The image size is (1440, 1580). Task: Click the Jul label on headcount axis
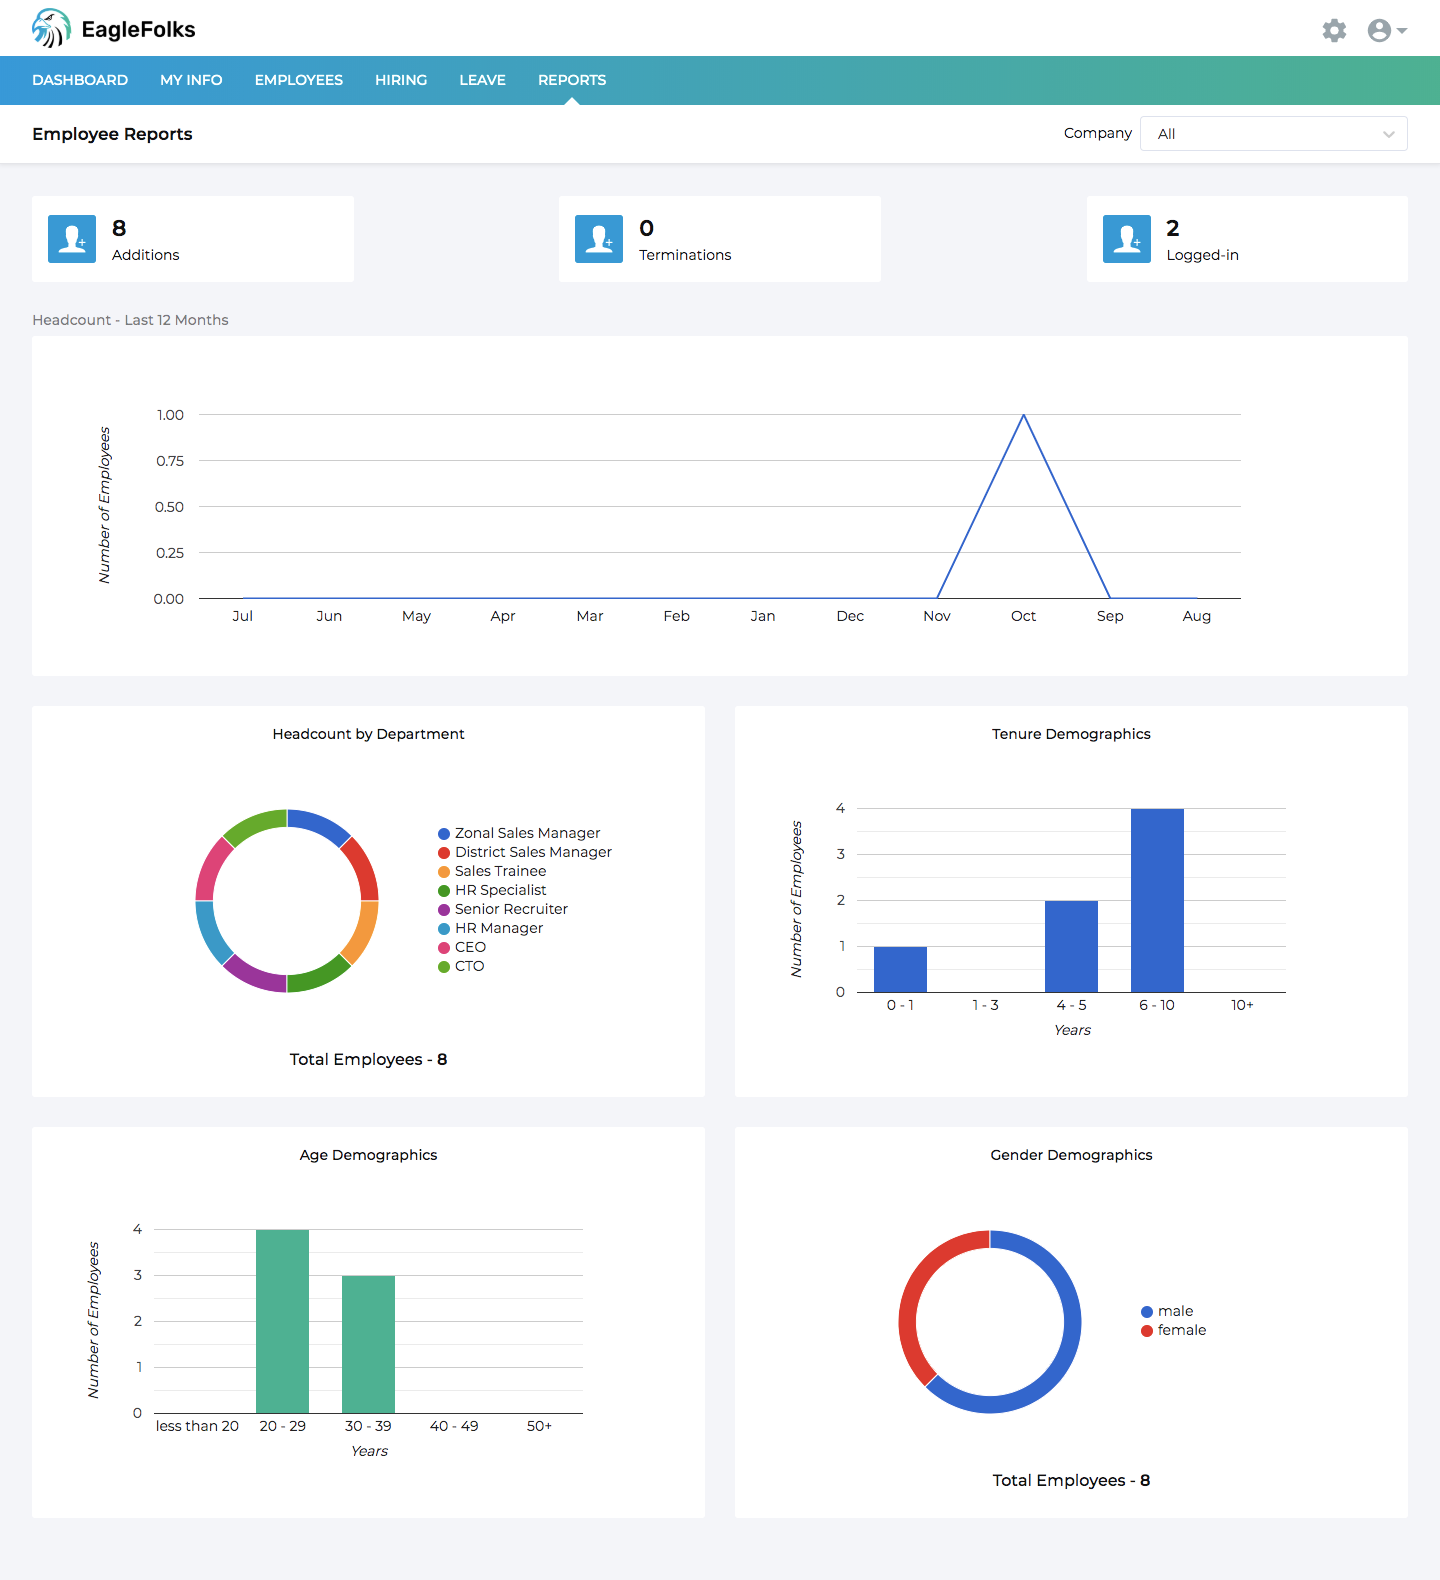point(242,616)
